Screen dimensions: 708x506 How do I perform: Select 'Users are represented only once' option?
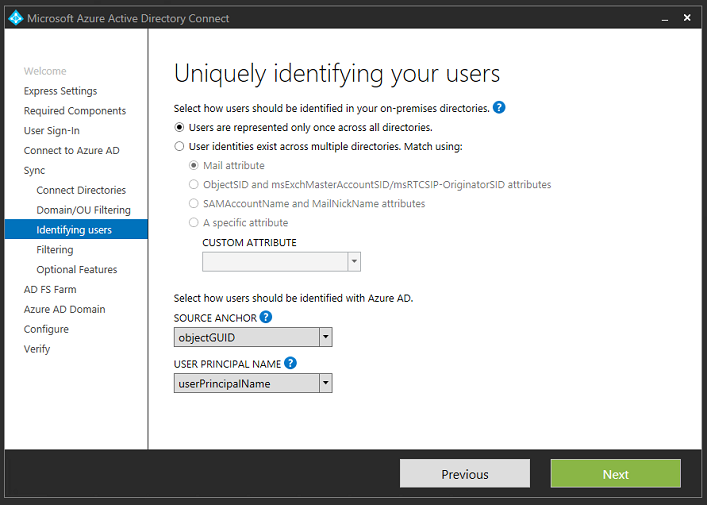coord(179,127)
